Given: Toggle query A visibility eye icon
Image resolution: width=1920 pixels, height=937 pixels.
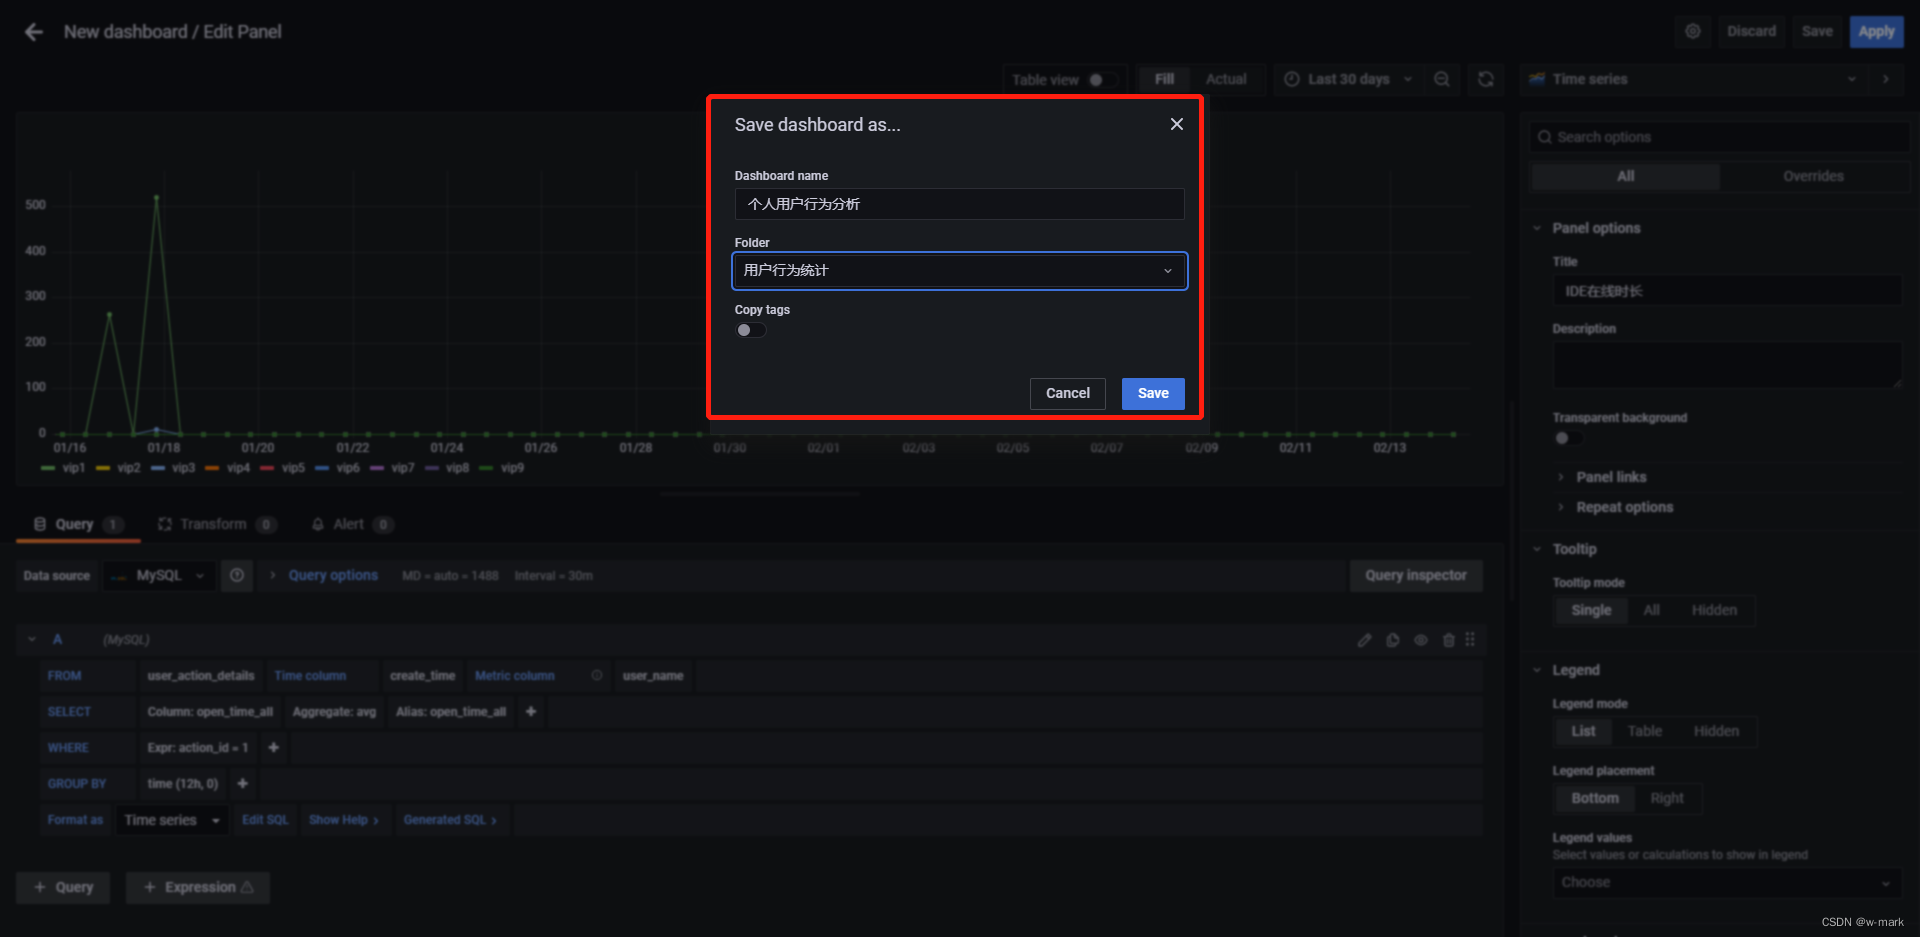Looking at the screenshot, I should (x=1420, y=640).
